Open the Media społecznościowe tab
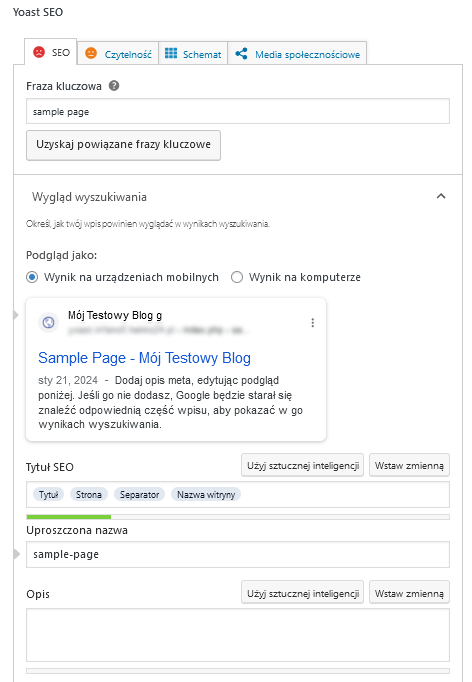 [298, 53]
